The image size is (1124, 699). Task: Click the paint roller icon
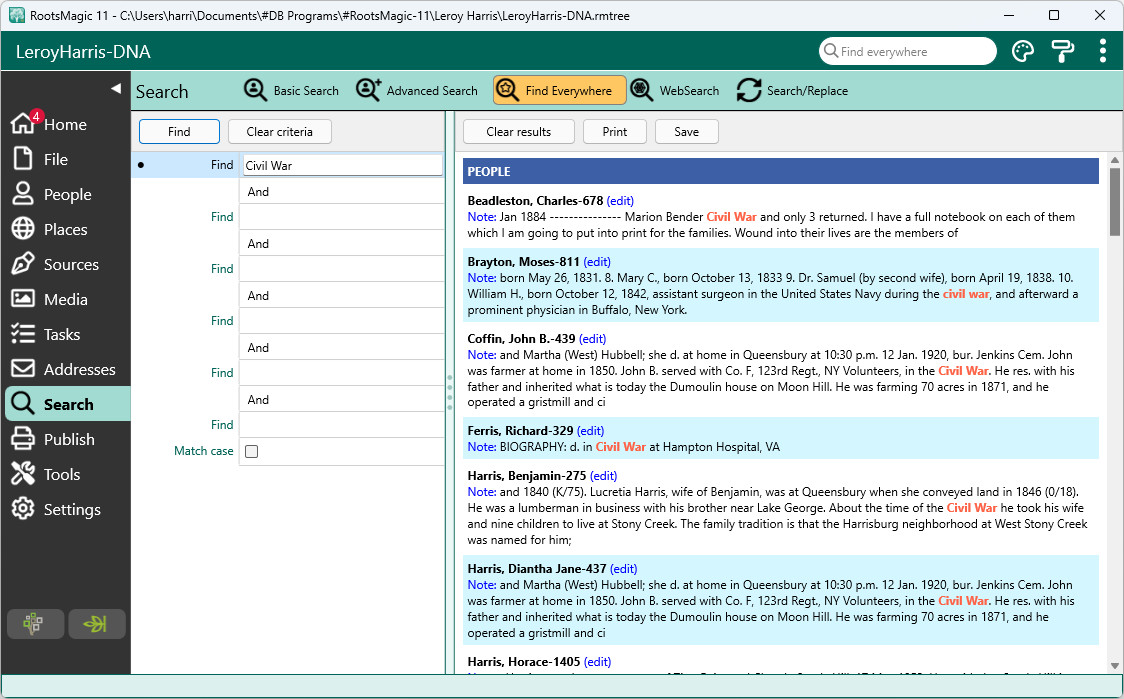[1062, 51]
